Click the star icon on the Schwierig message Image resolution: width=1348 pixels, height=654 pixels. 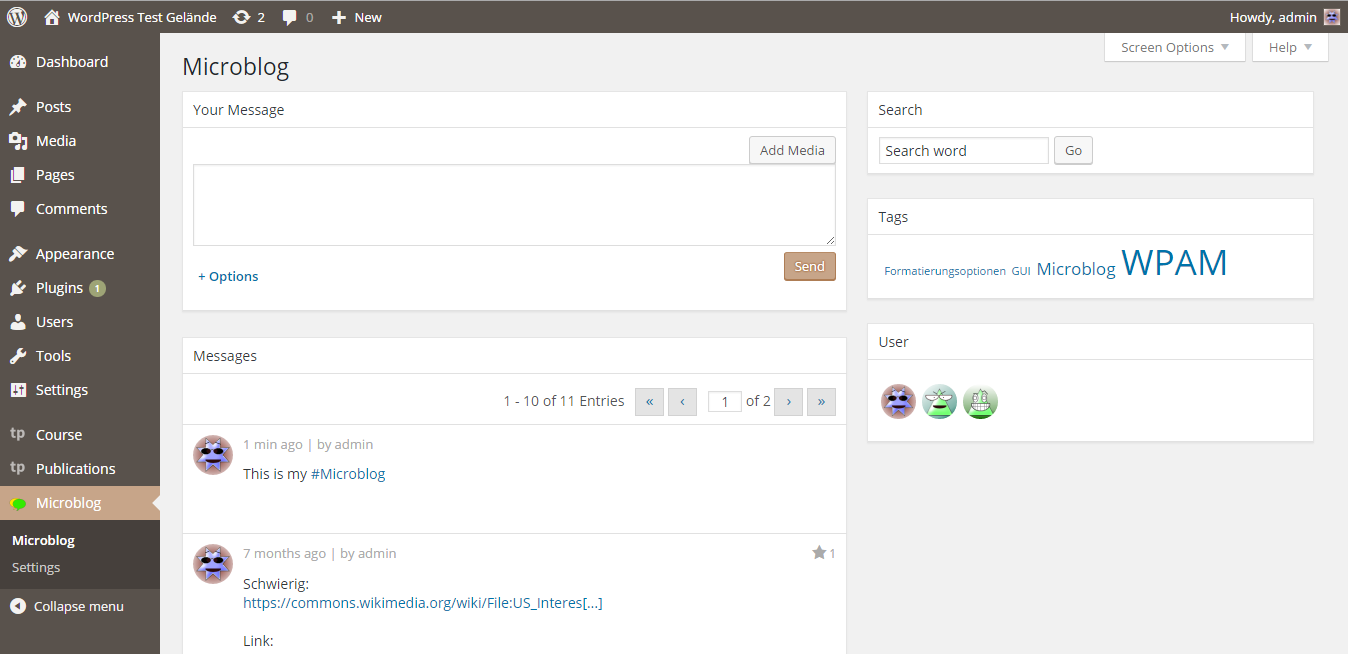pyautogui.click(x=819, y=553)
